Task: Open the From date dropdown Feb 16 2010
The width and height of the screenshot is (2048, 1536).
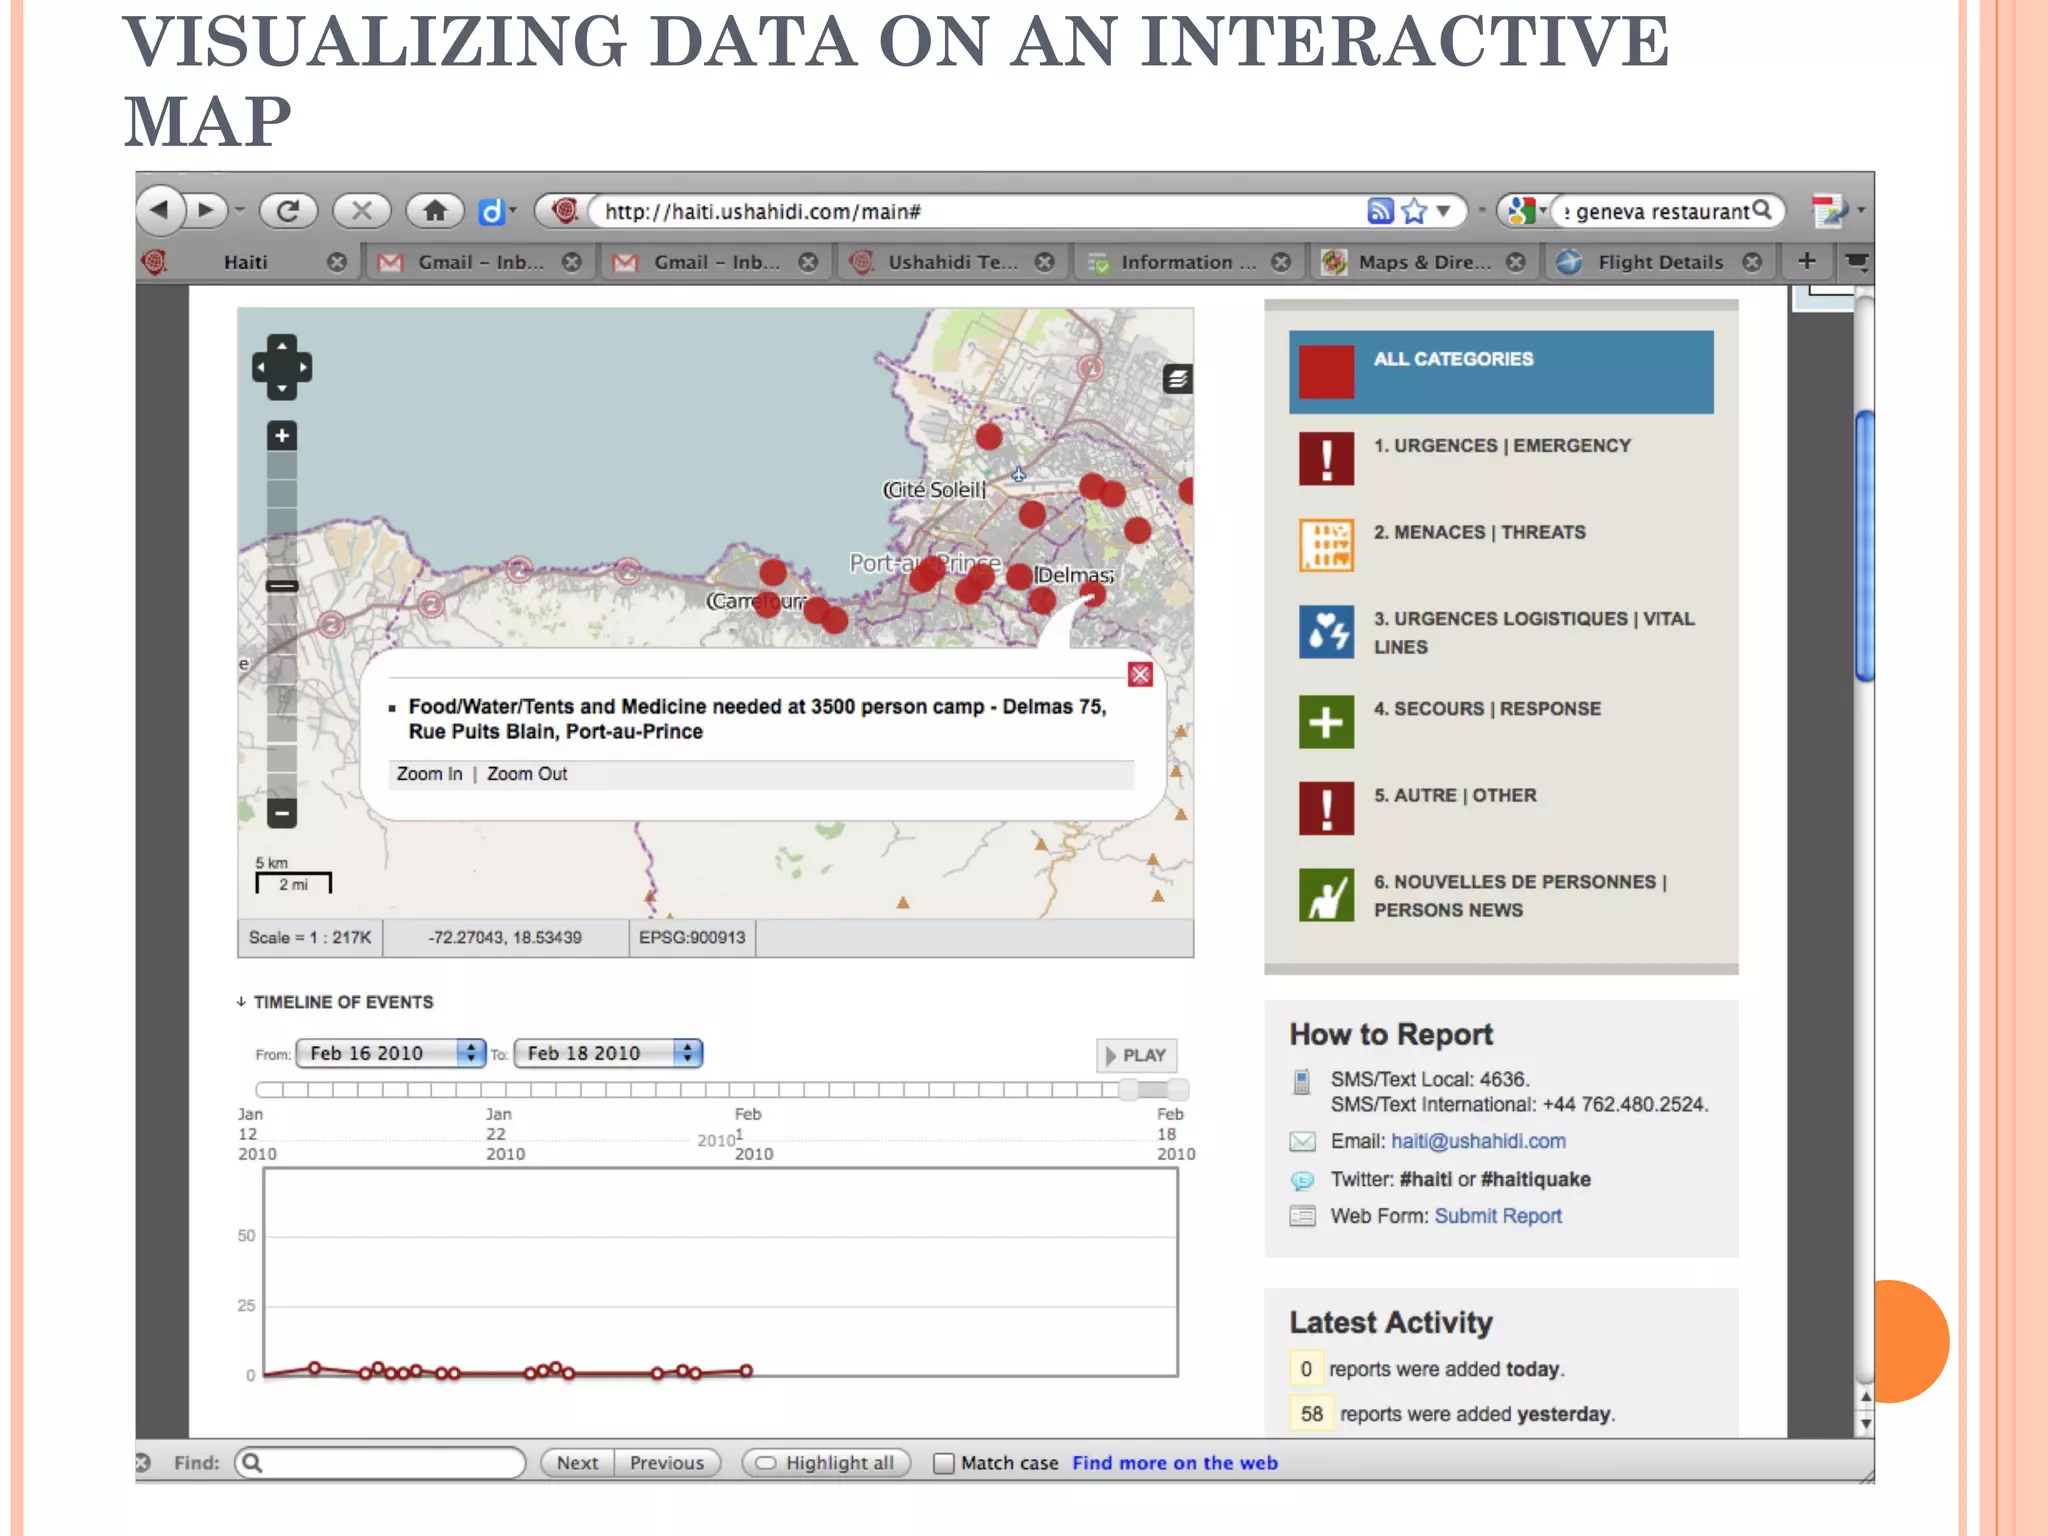Action: click(391, 1053)
